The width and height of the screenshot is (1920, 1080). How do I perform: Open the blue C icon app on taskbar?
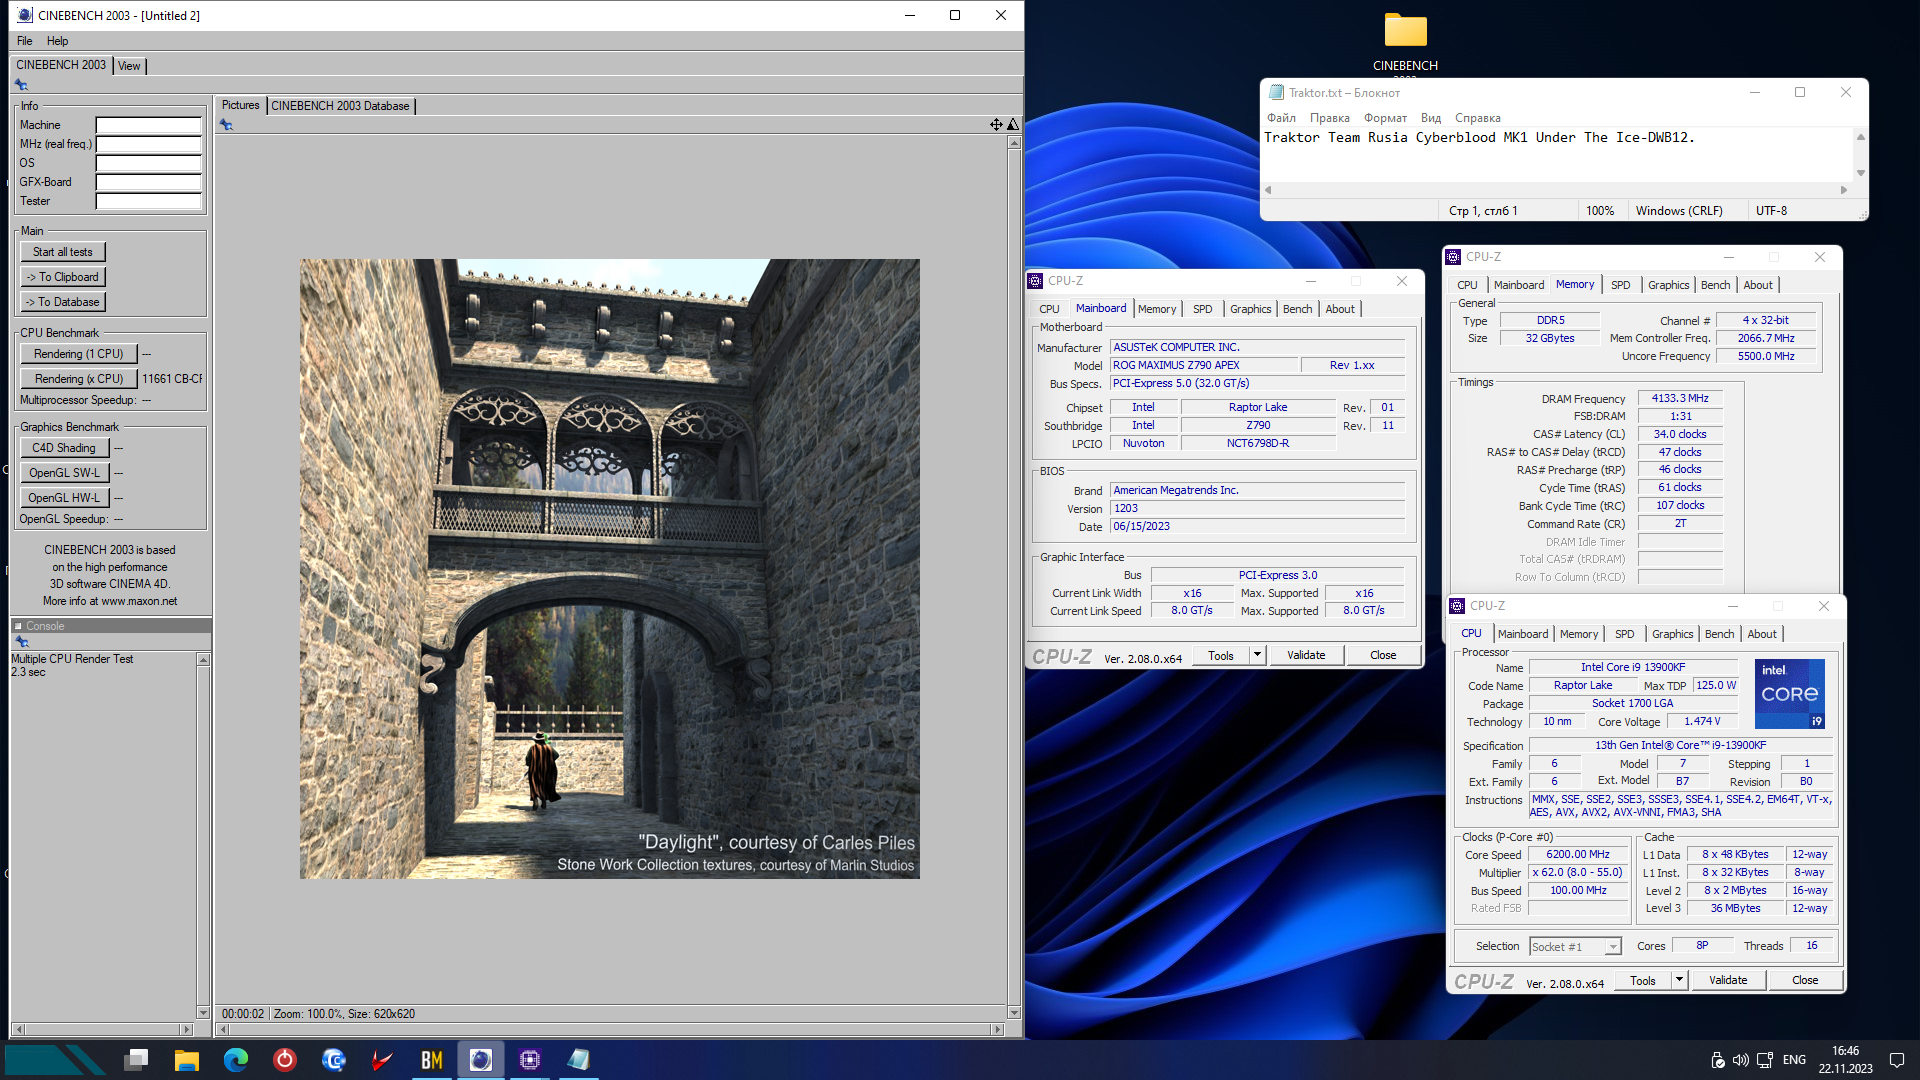(x=333, y=1059)
